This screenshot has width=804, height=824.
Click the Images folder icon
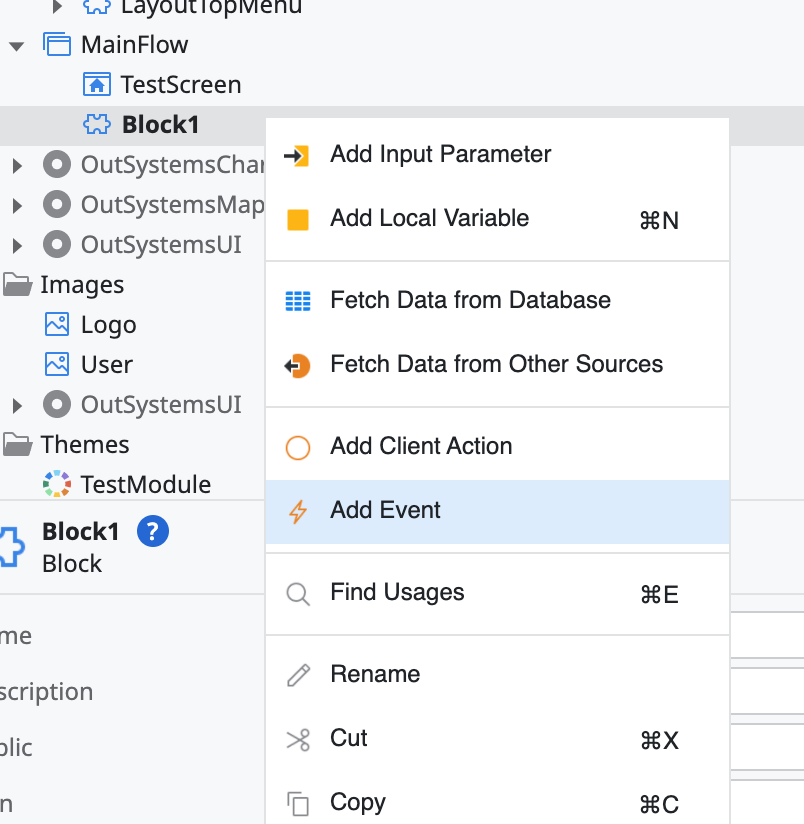[x=17, y=285]
